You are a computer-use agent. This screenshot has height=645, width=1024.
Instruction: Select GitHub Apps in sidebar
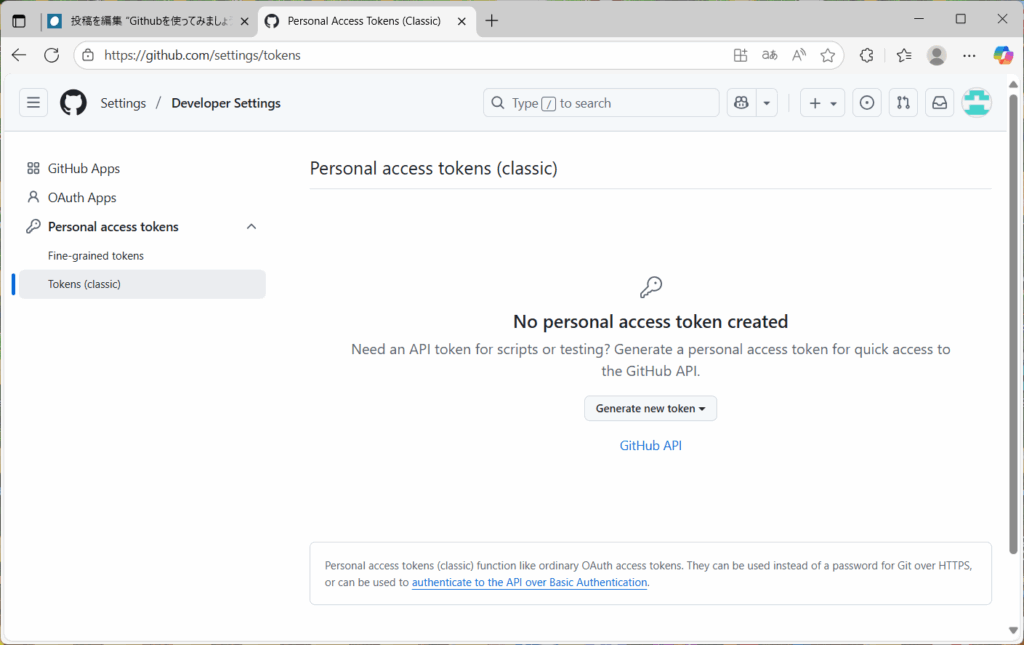click(x=84, y=169)
